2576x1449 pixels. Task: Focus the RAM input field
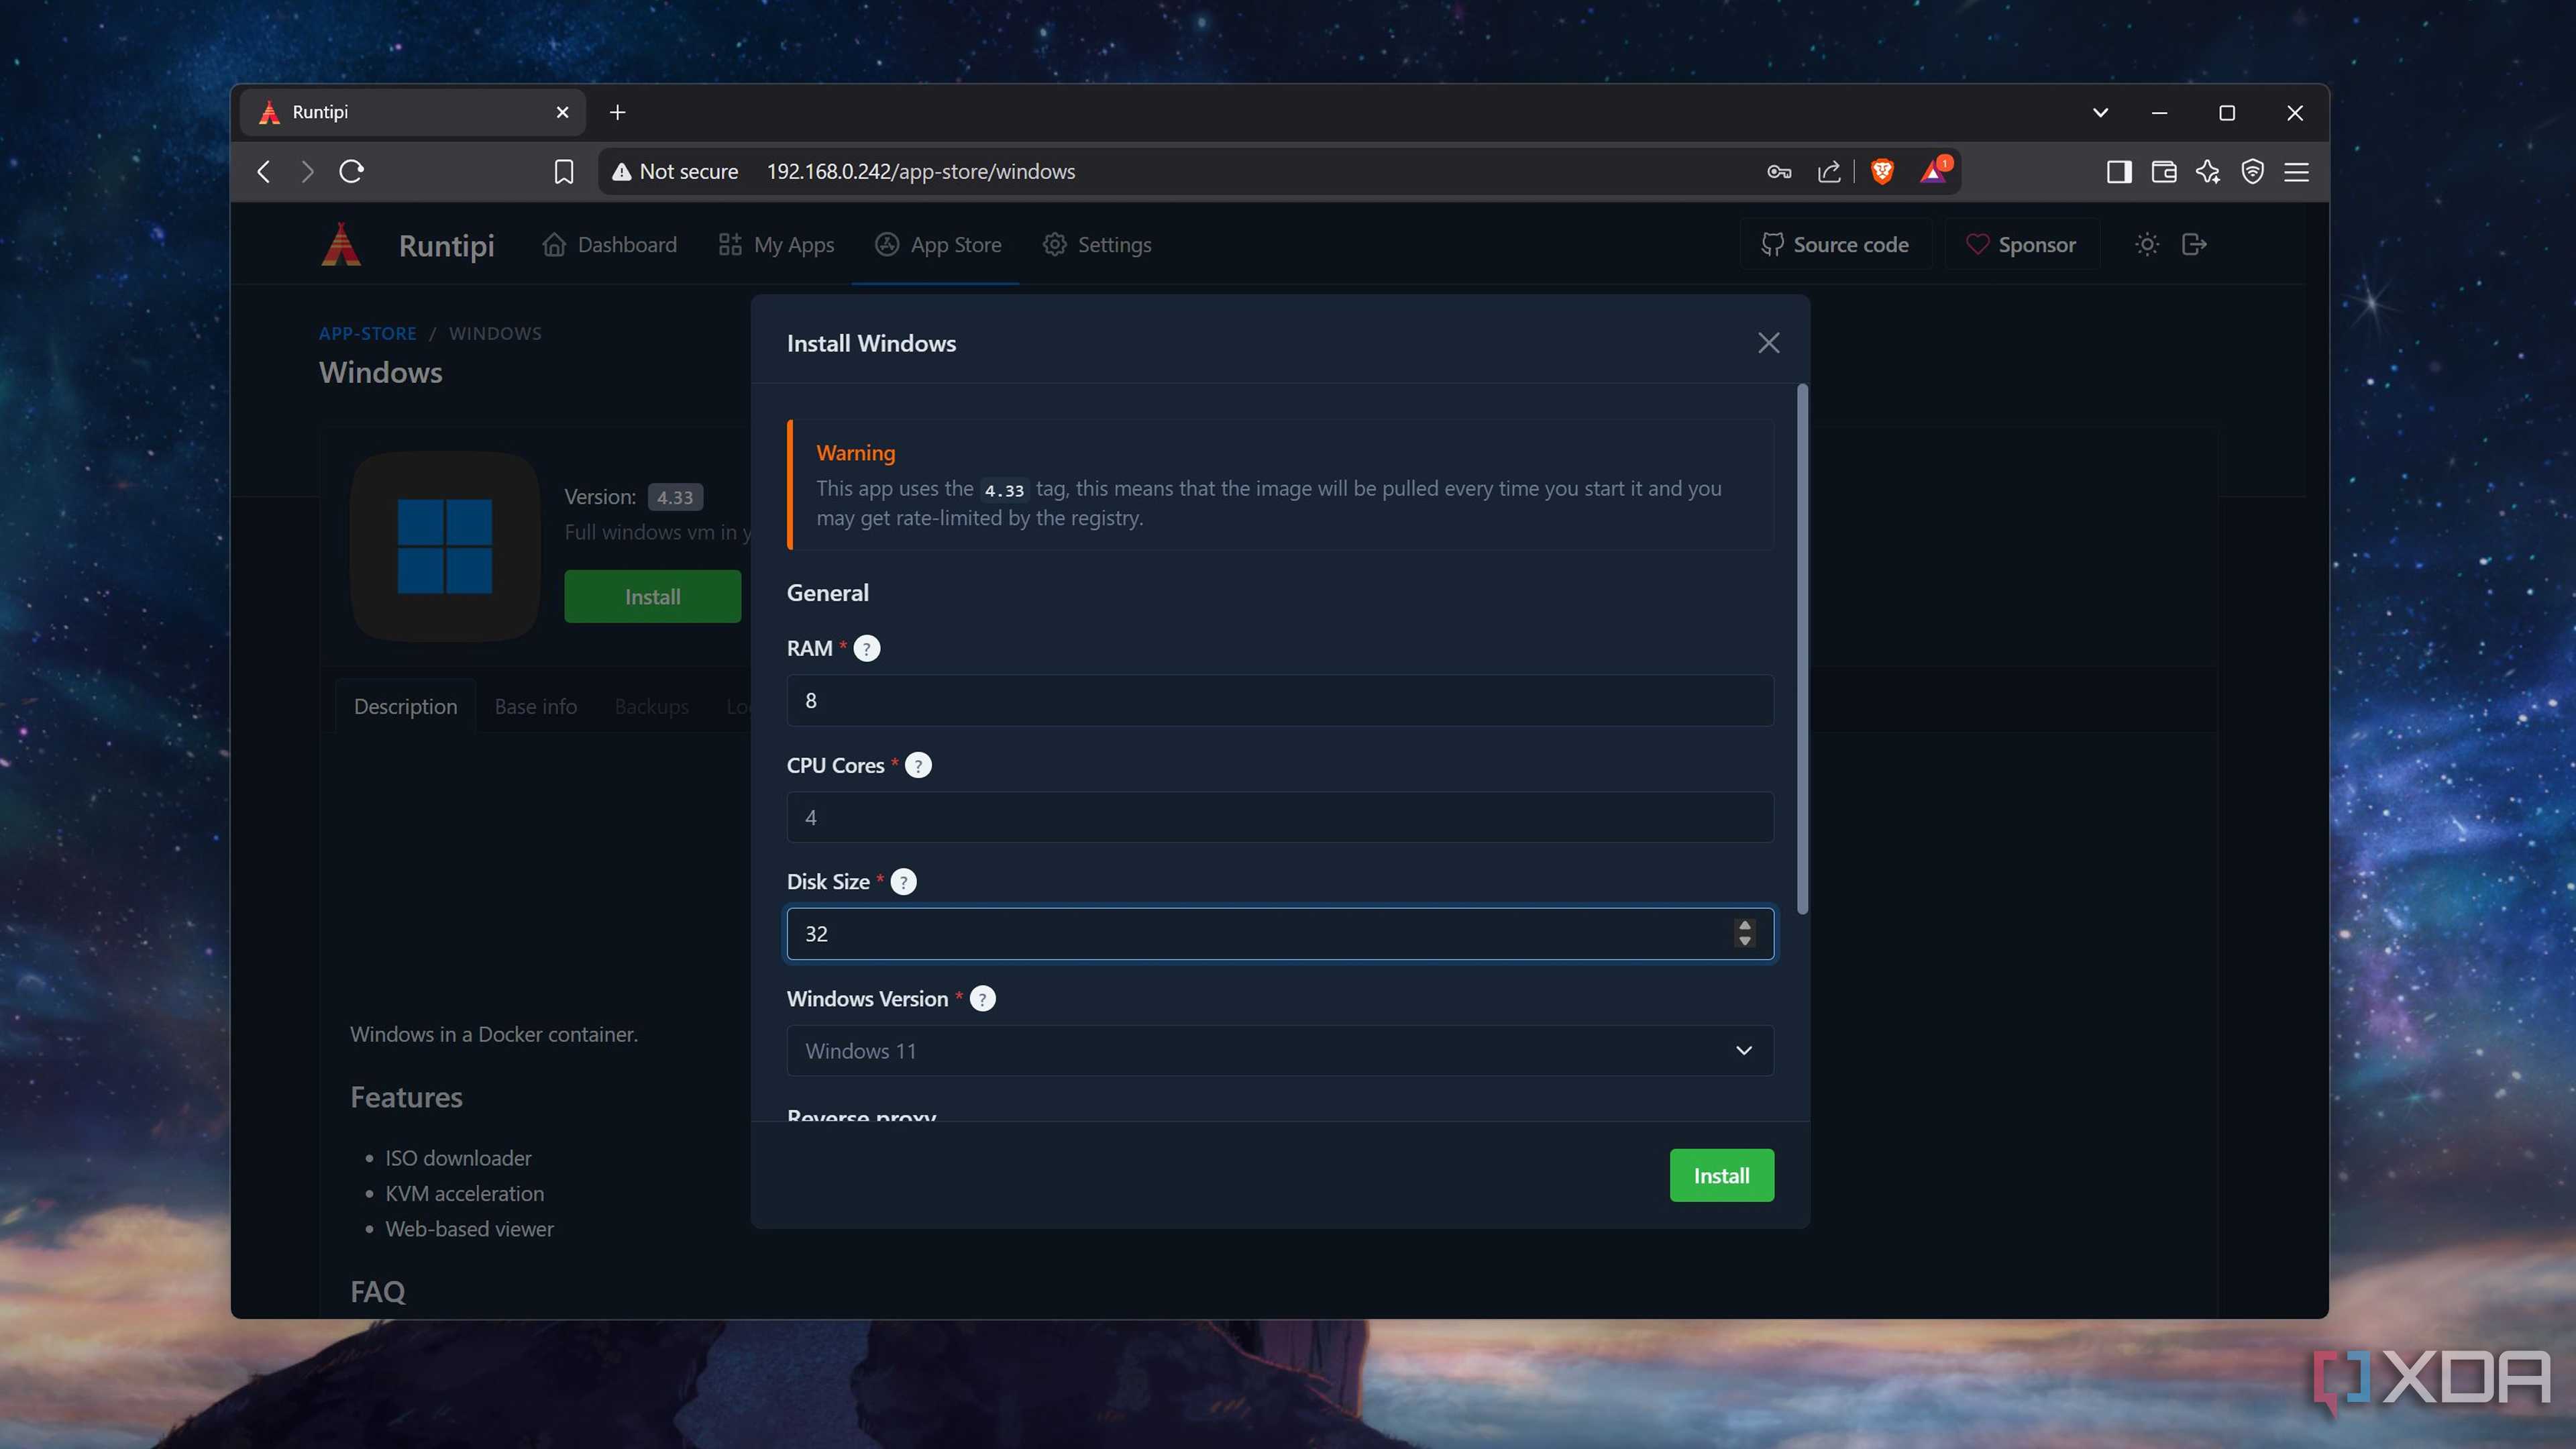click(x=1280, y=700)
